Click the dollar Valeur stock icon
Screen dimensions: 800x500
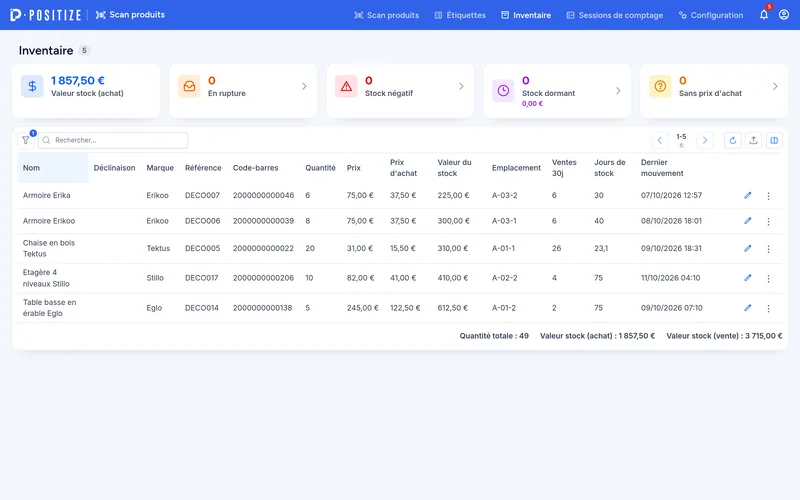pos(32,86)
